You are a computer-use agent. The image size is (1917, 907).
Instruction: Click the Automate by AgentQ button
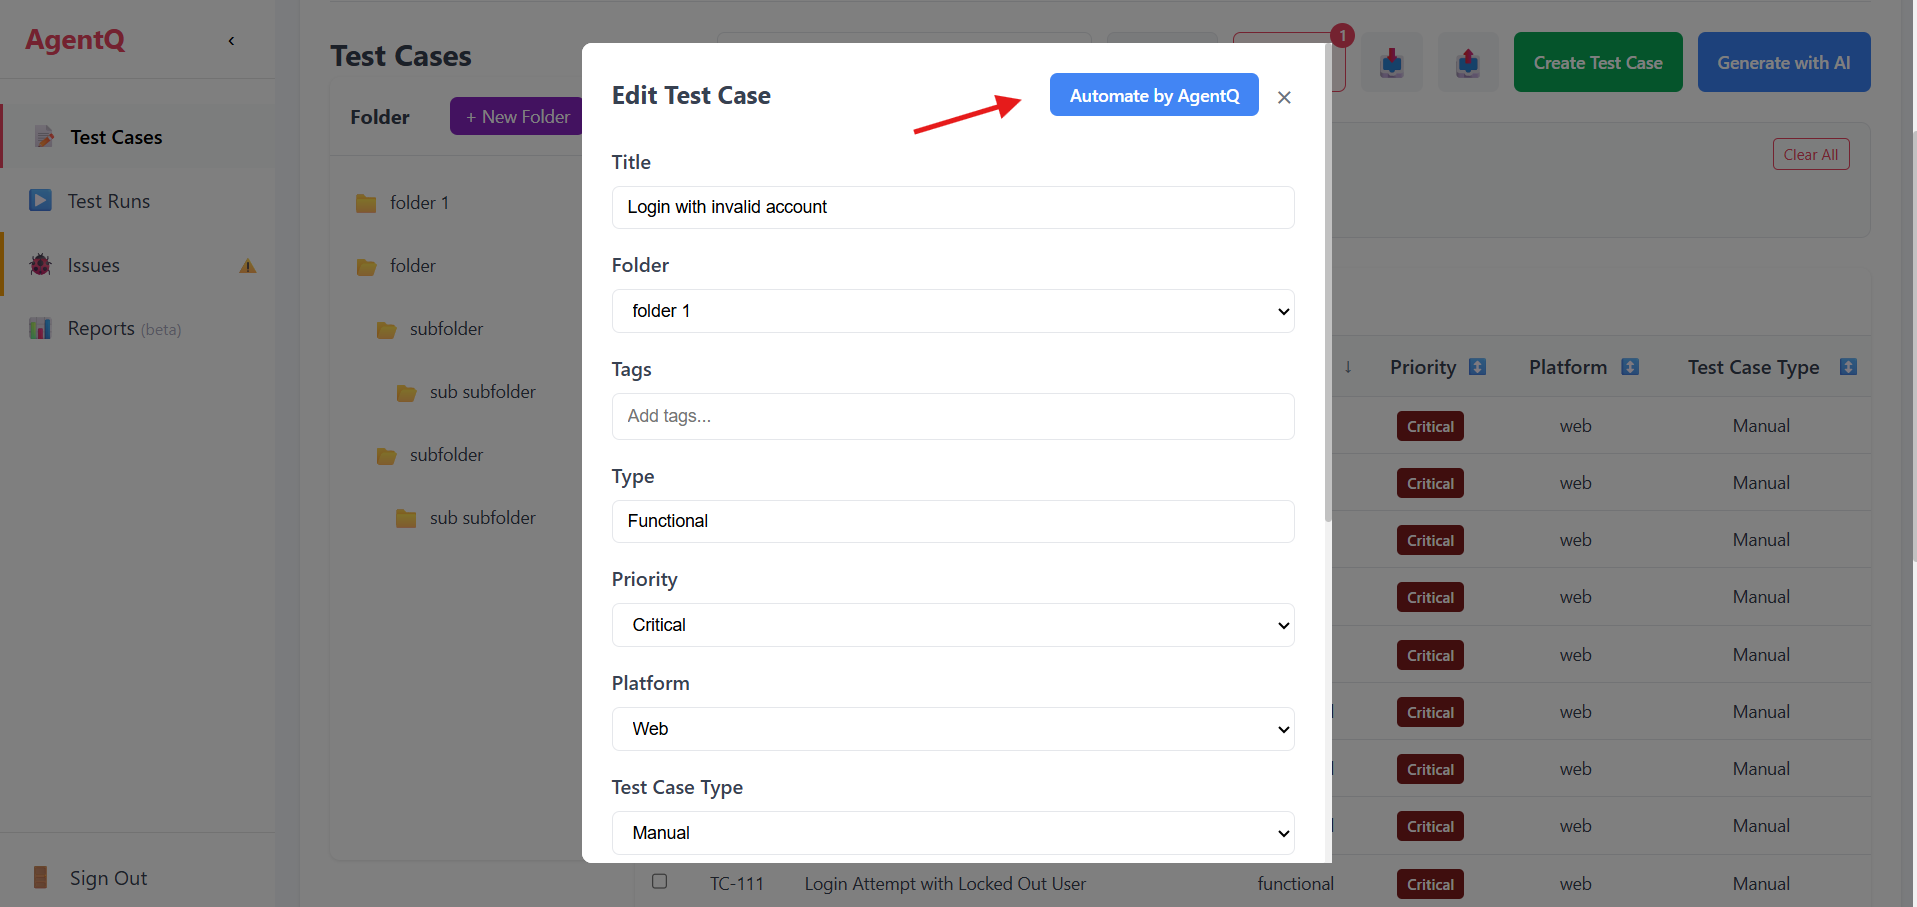click(x=1153, y=95)
